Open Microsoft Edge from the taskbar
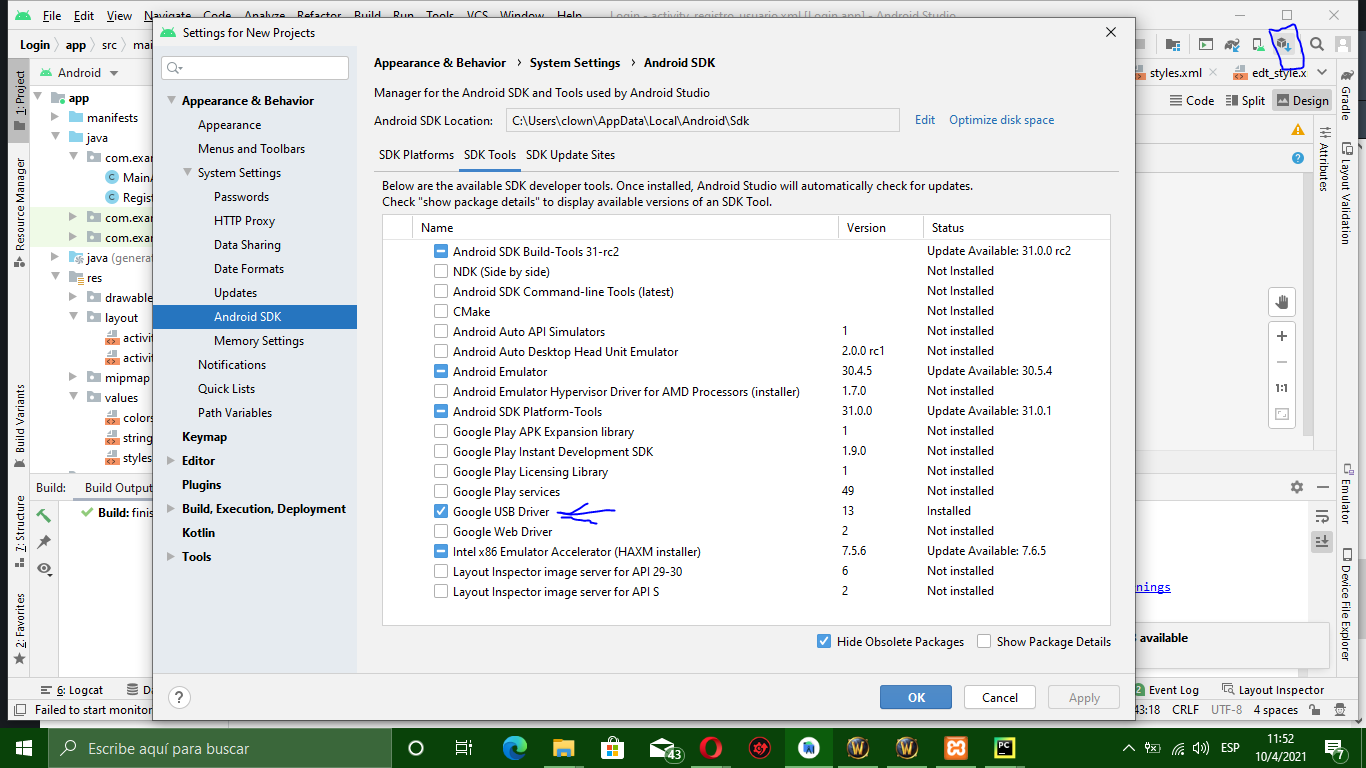The image size is (1366, 768). (x=515, y=748)
